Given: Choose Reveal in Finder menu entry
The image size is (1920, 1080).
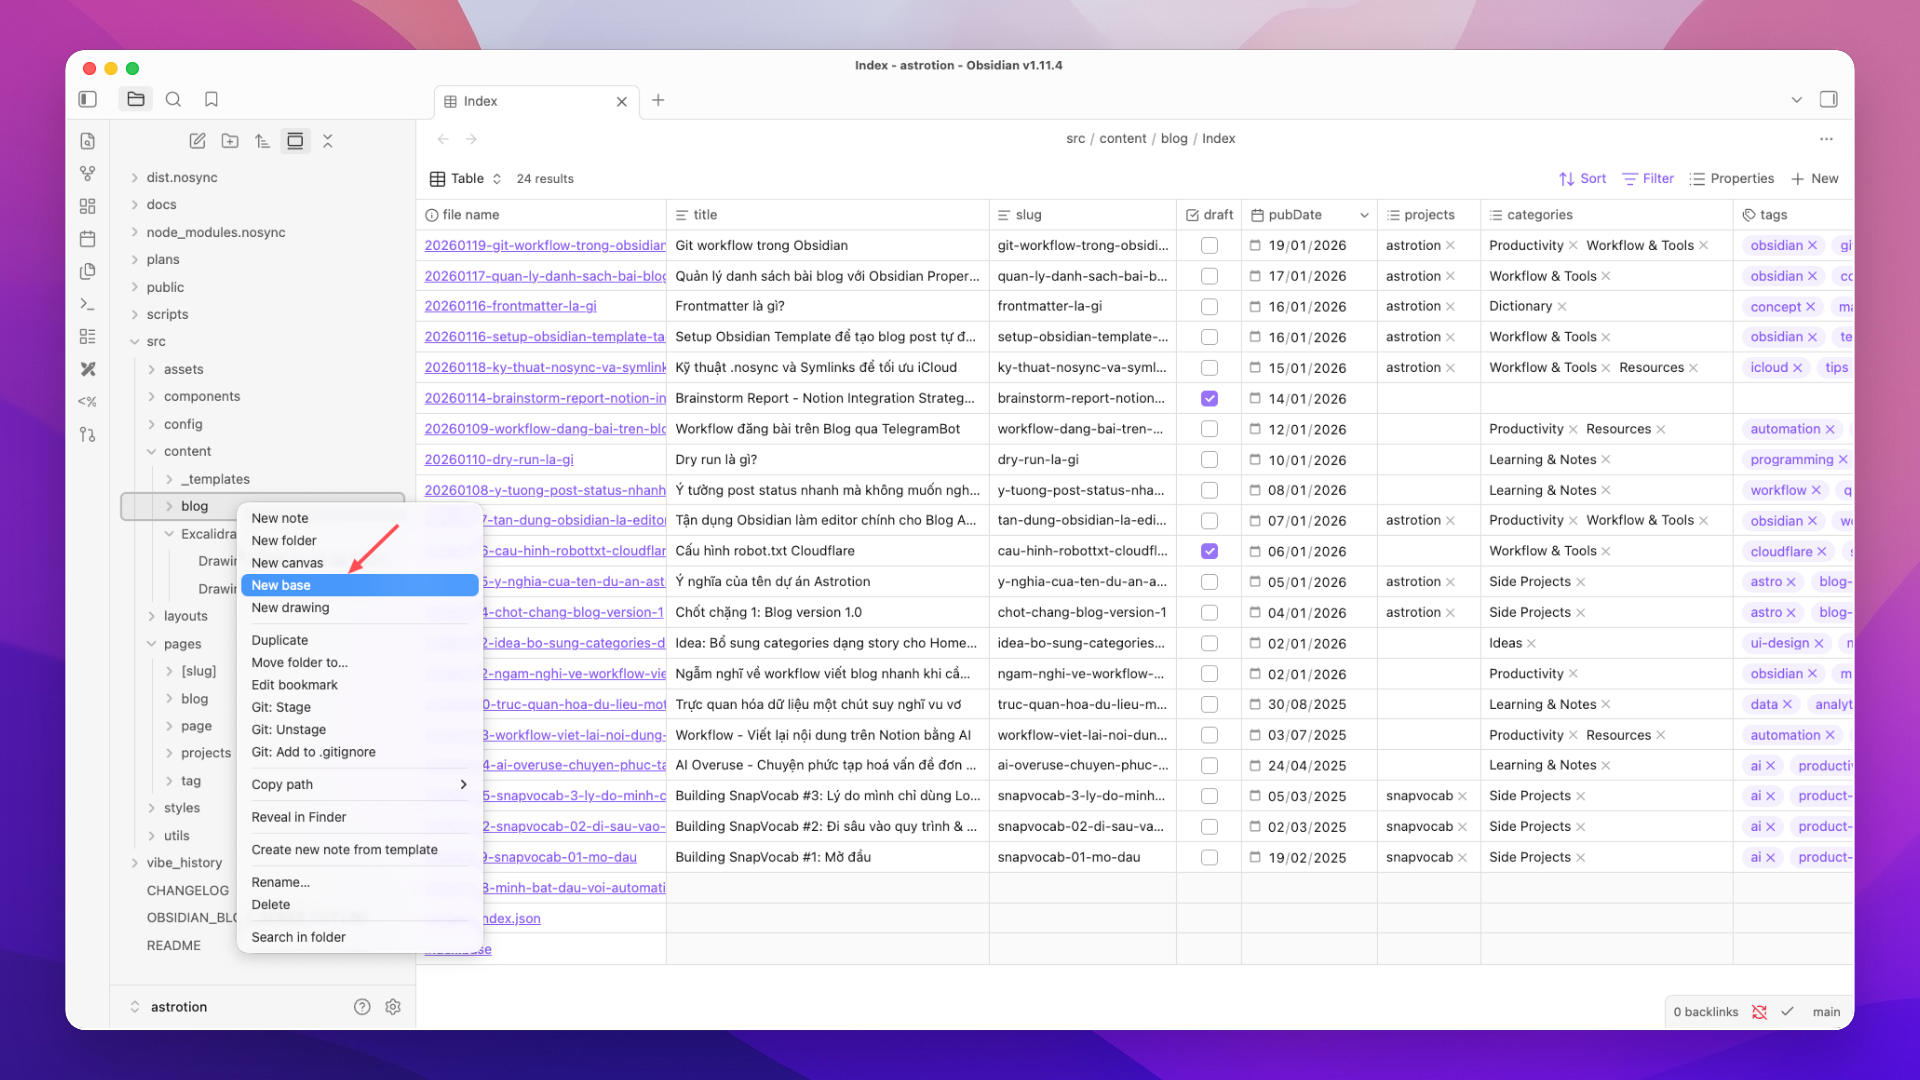Looking at the screenshot, I should 299,817.
